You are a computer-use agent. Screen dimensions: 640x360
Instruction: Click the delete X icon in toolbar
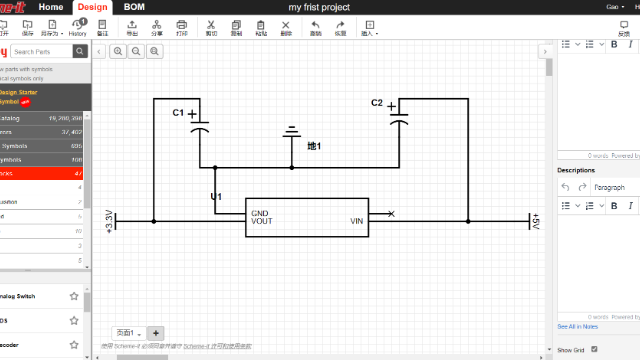pyautogui.click(x=286, y=28)
